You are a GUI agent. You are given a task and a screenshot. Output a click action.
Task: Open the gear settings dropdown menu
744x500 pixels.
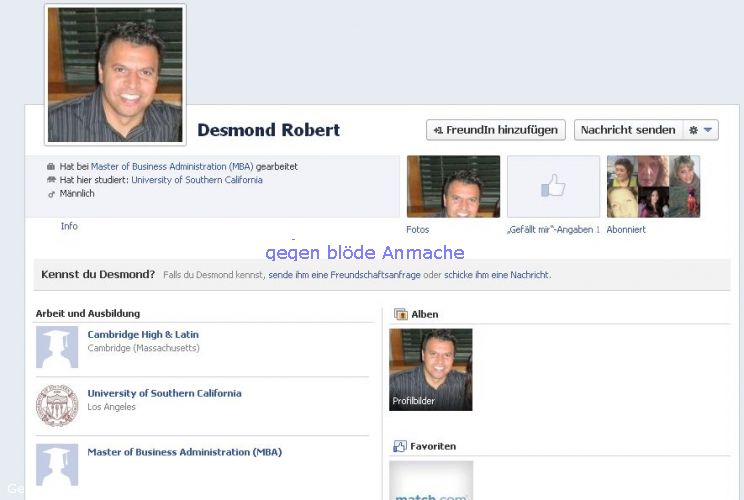point(701,130)
